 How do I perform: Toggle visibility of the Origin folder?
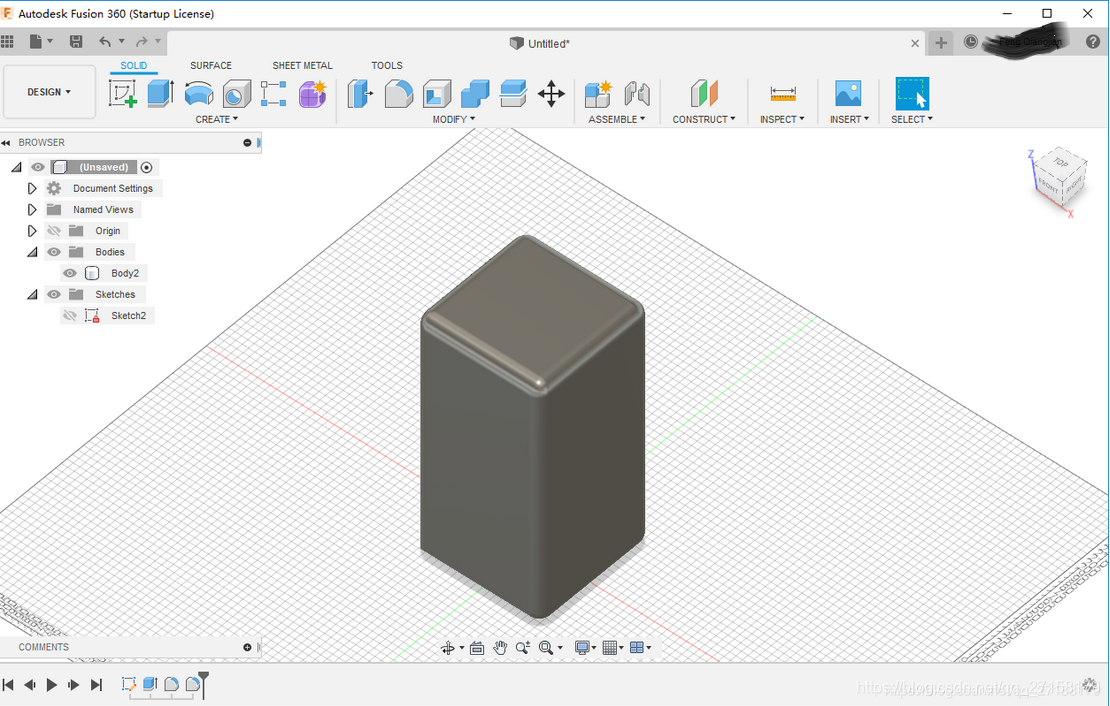[x=54, y=231]
